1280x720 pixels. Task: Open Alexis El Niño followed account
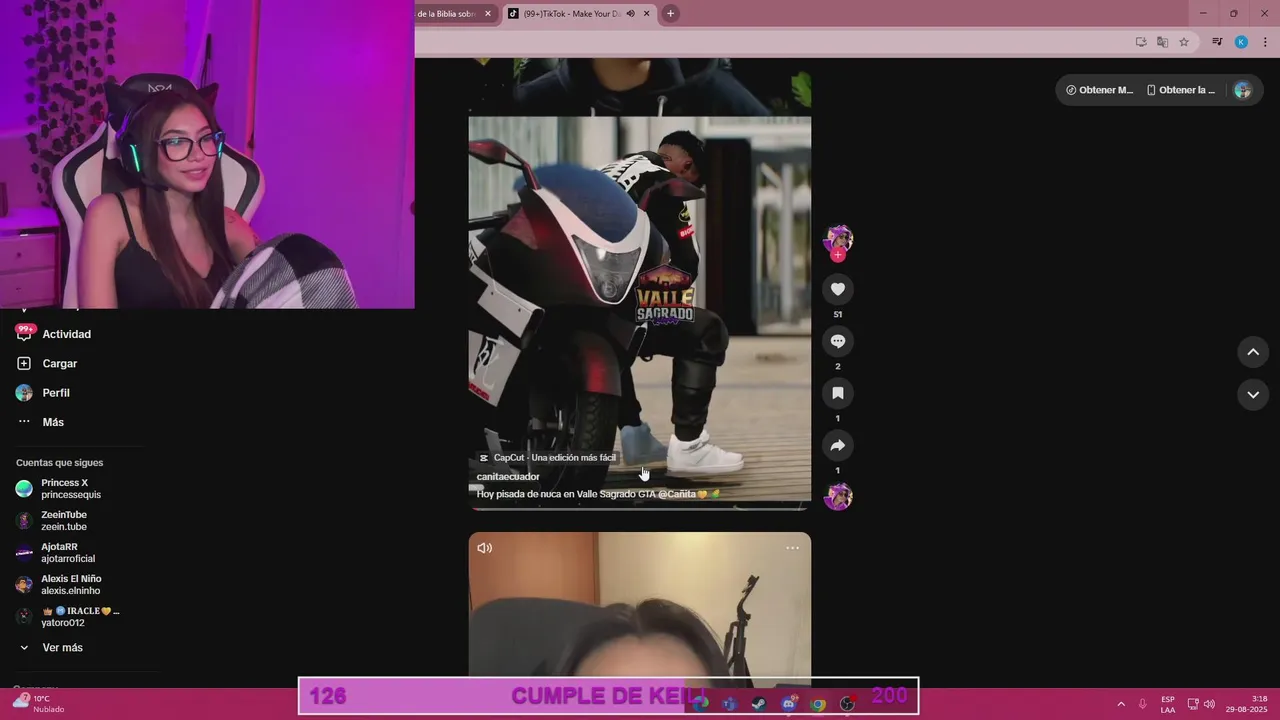pos(70,585)
